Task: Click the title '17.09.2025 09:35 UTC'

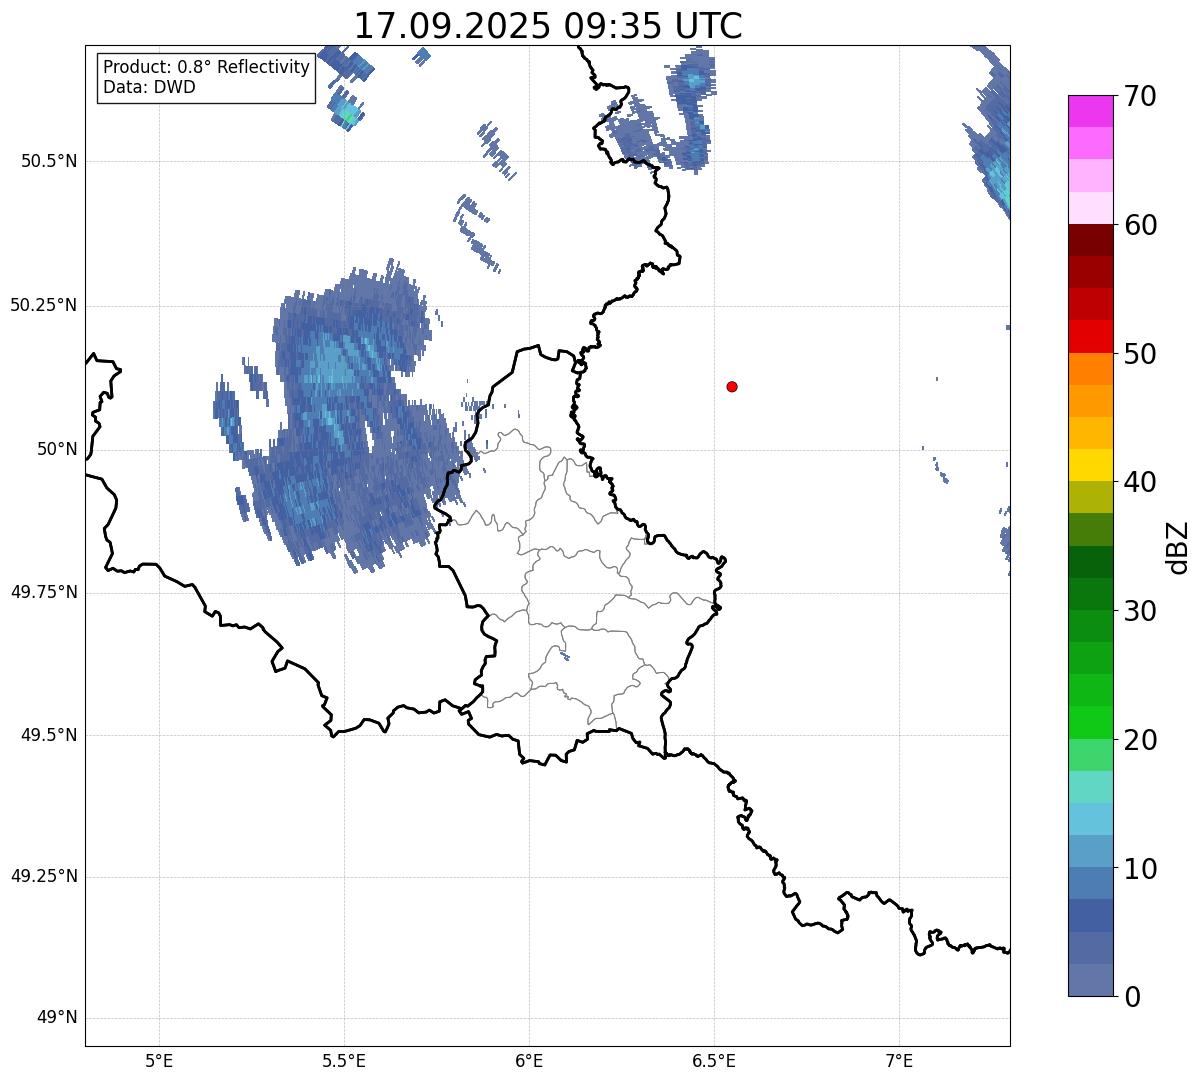Action: [548, 25]
